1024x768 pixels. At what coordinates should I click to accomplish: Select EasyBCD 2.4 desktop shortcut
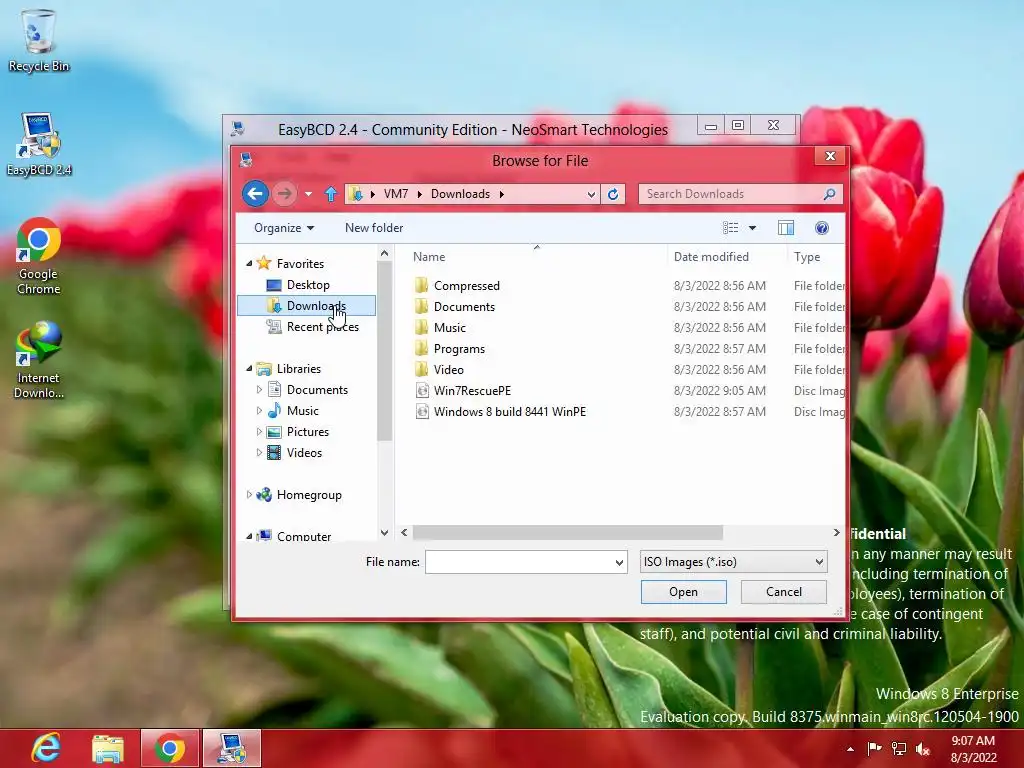click(x=39, y=144)
